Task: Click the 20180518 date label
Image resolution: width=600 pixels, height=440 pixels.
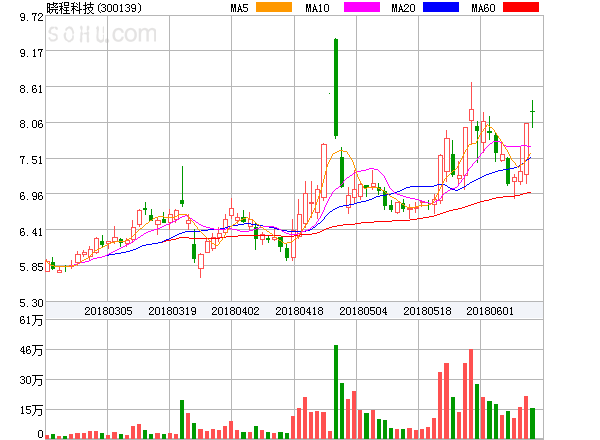Action: click(x=427, y=311)
